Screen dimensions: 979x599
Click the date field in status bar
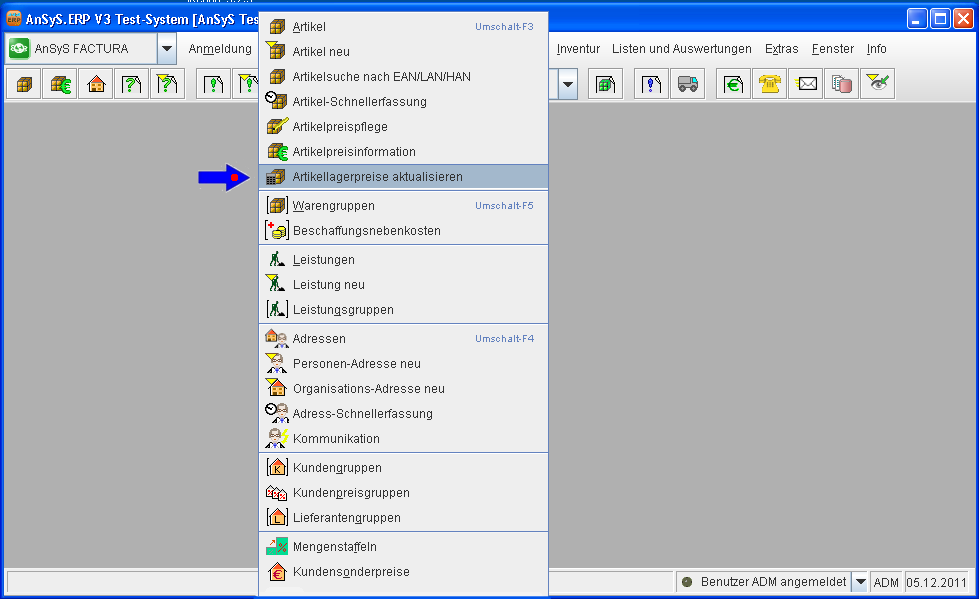pyautogui.click(x=937, y=582)
